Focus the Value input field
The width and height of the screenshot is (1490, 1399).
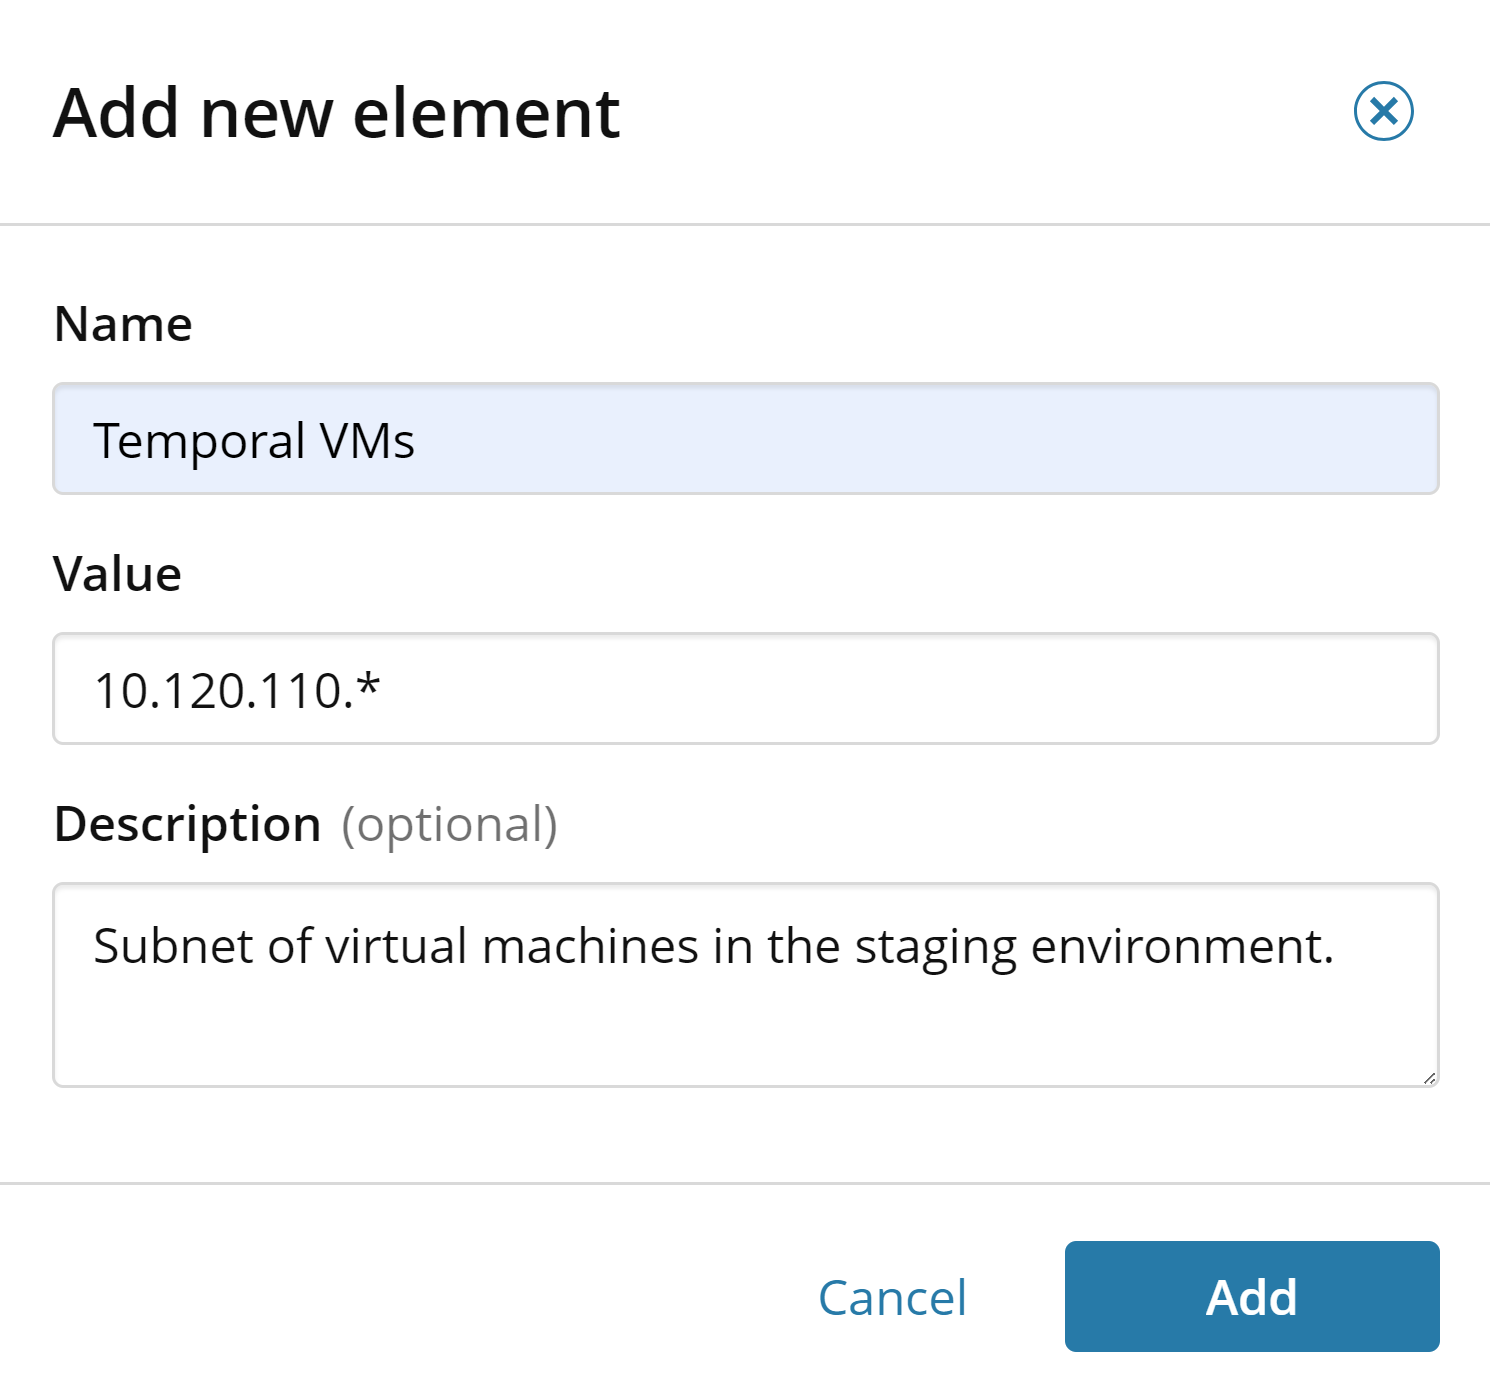745,689
